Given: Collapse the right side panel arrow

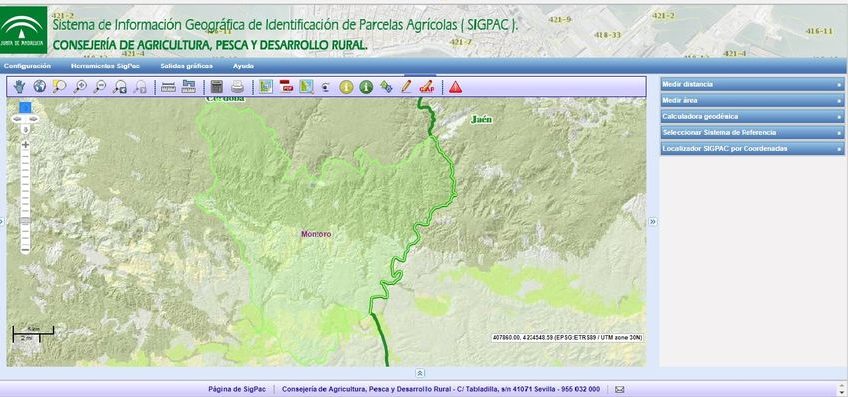Looking at the screenshot, I should [653, 221].
